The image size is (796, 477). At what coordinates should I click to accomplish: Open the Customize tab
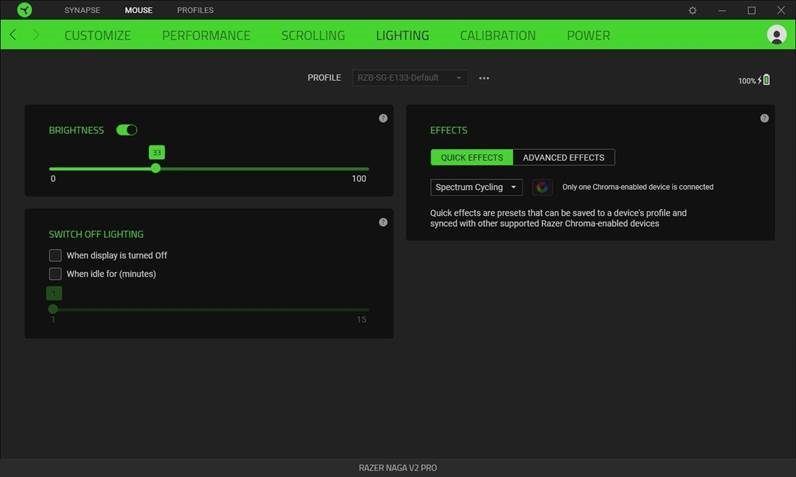click(x=97, y=35)
